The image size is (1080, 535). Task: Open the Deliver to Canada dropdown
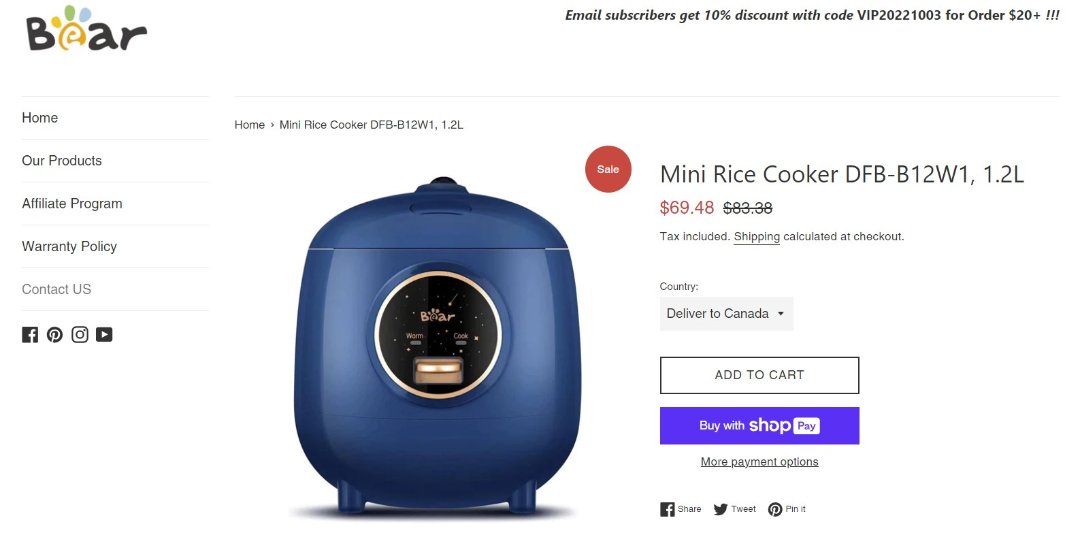pos(726,313)
